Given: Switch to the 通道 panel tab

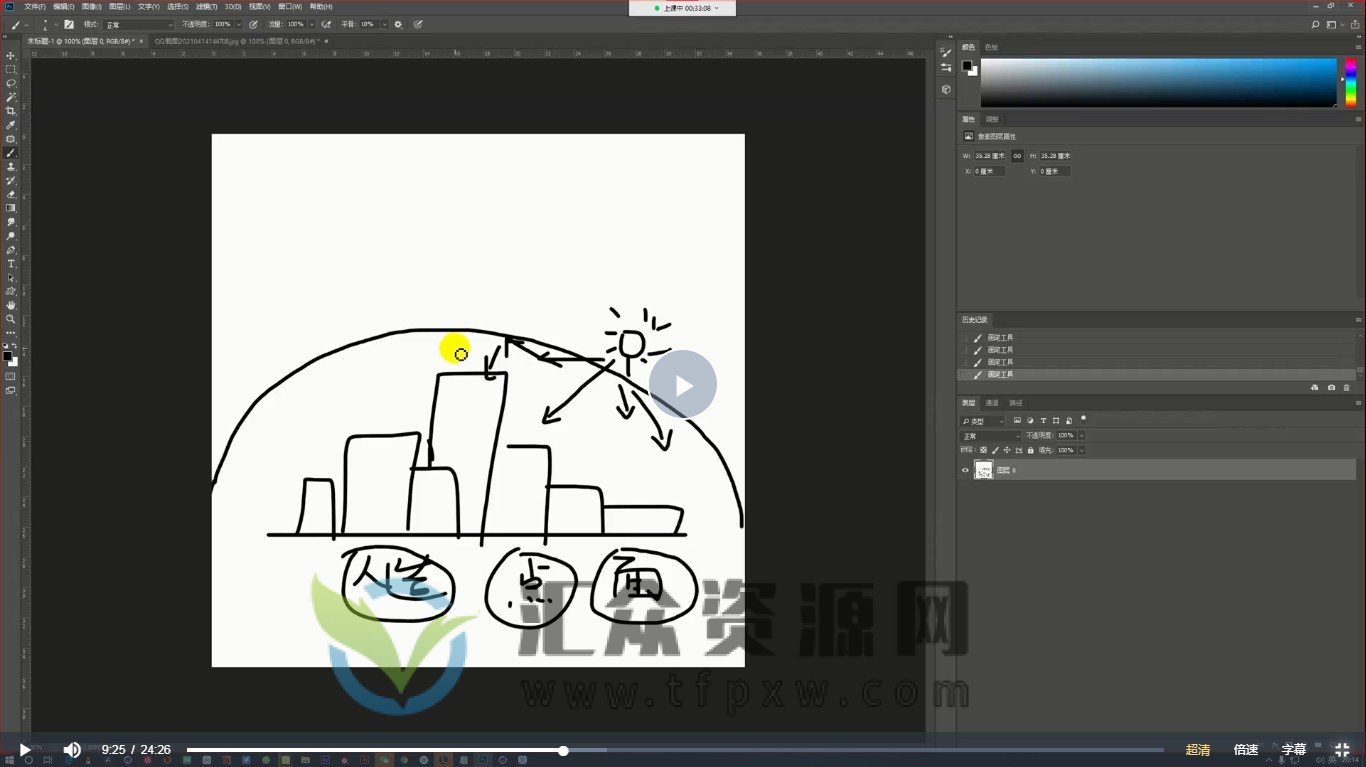Looking at the screenshot, I should [x=992, y=402].
